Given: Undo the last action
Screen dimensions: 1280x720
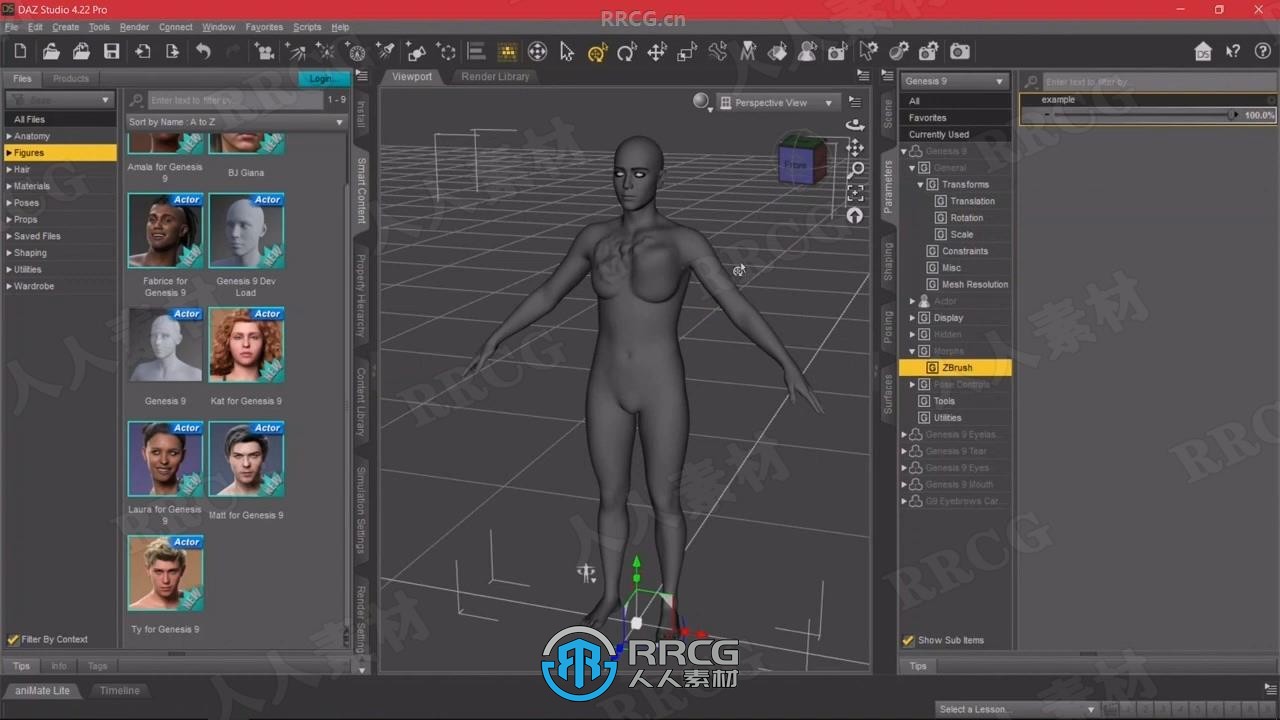Looking at the screenshot, I should 203,51.
